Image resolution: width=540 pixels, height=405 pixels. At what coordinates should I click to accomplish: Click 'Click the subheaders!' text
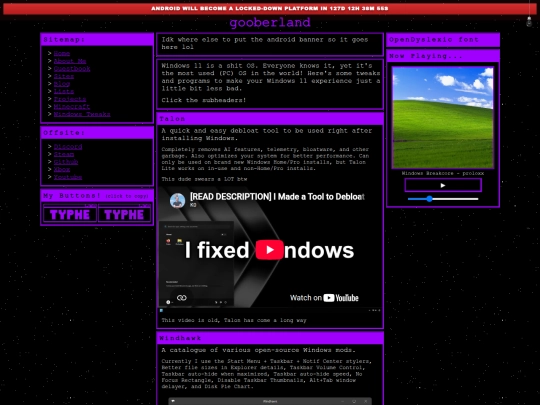(x=204, y=100)
